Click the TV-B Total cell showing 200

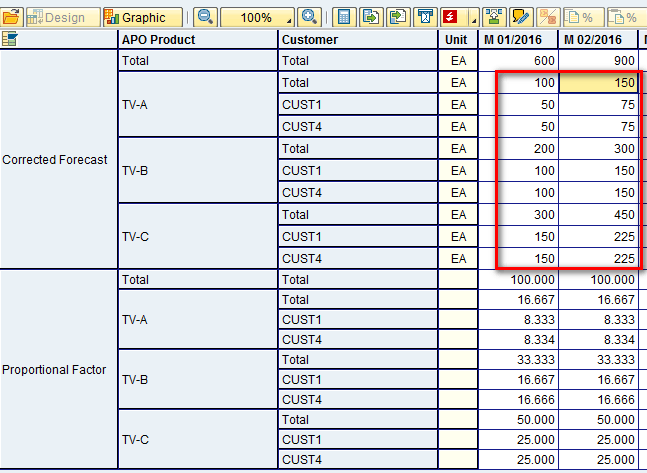pyautogui.click(x=518, y=149)
